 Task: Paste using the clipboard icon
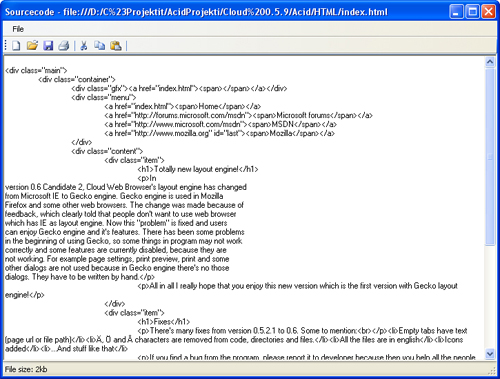116,45
